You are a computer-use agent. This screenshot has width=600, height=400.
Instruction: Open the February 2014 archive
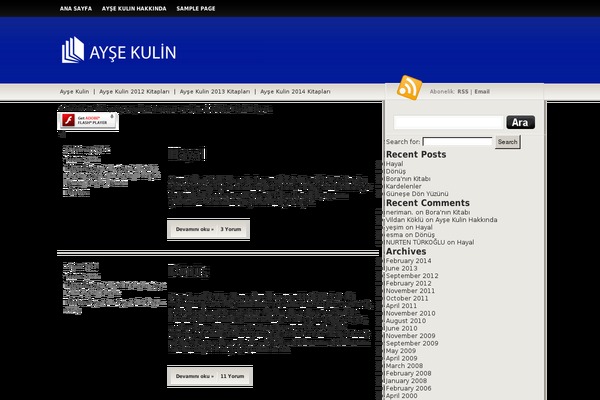[x=408, y=261]
